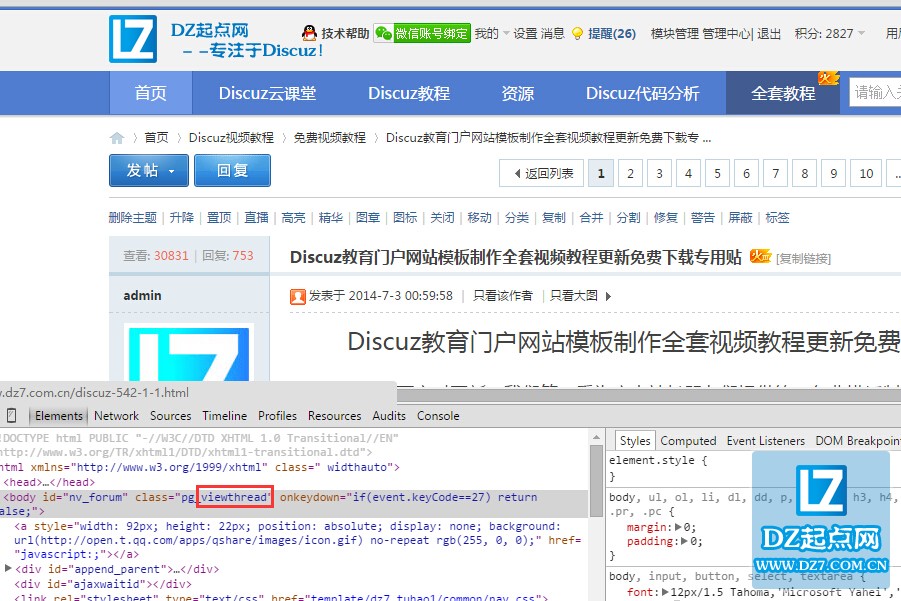This screenshot has width=901, height=601.
Task: Select the Discuz代码分析 navigation tab
Action: pyautogui.click(x=642, y=93)
